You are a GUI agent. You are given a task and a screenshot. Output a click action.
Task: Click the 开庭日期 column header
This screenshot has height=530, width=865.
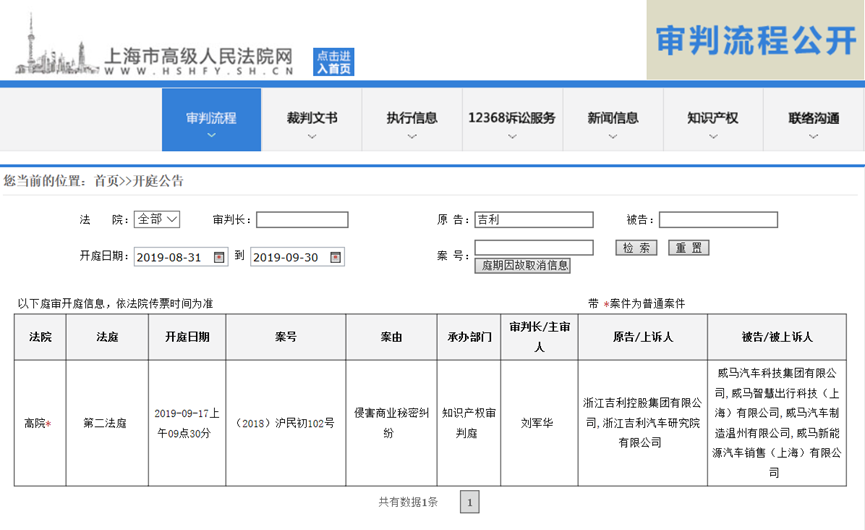click(187, 337)
